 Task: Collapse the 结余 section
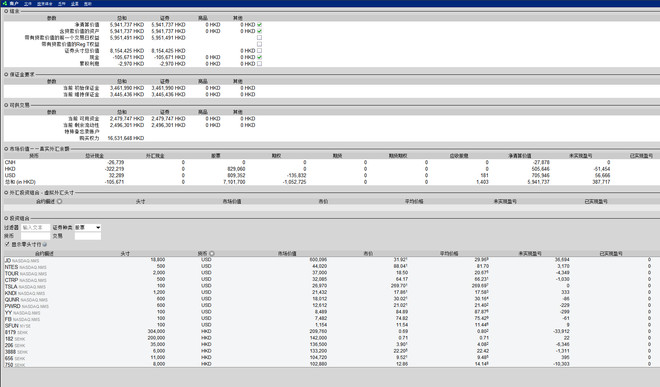pyautogui.click(x=6, y=11)
